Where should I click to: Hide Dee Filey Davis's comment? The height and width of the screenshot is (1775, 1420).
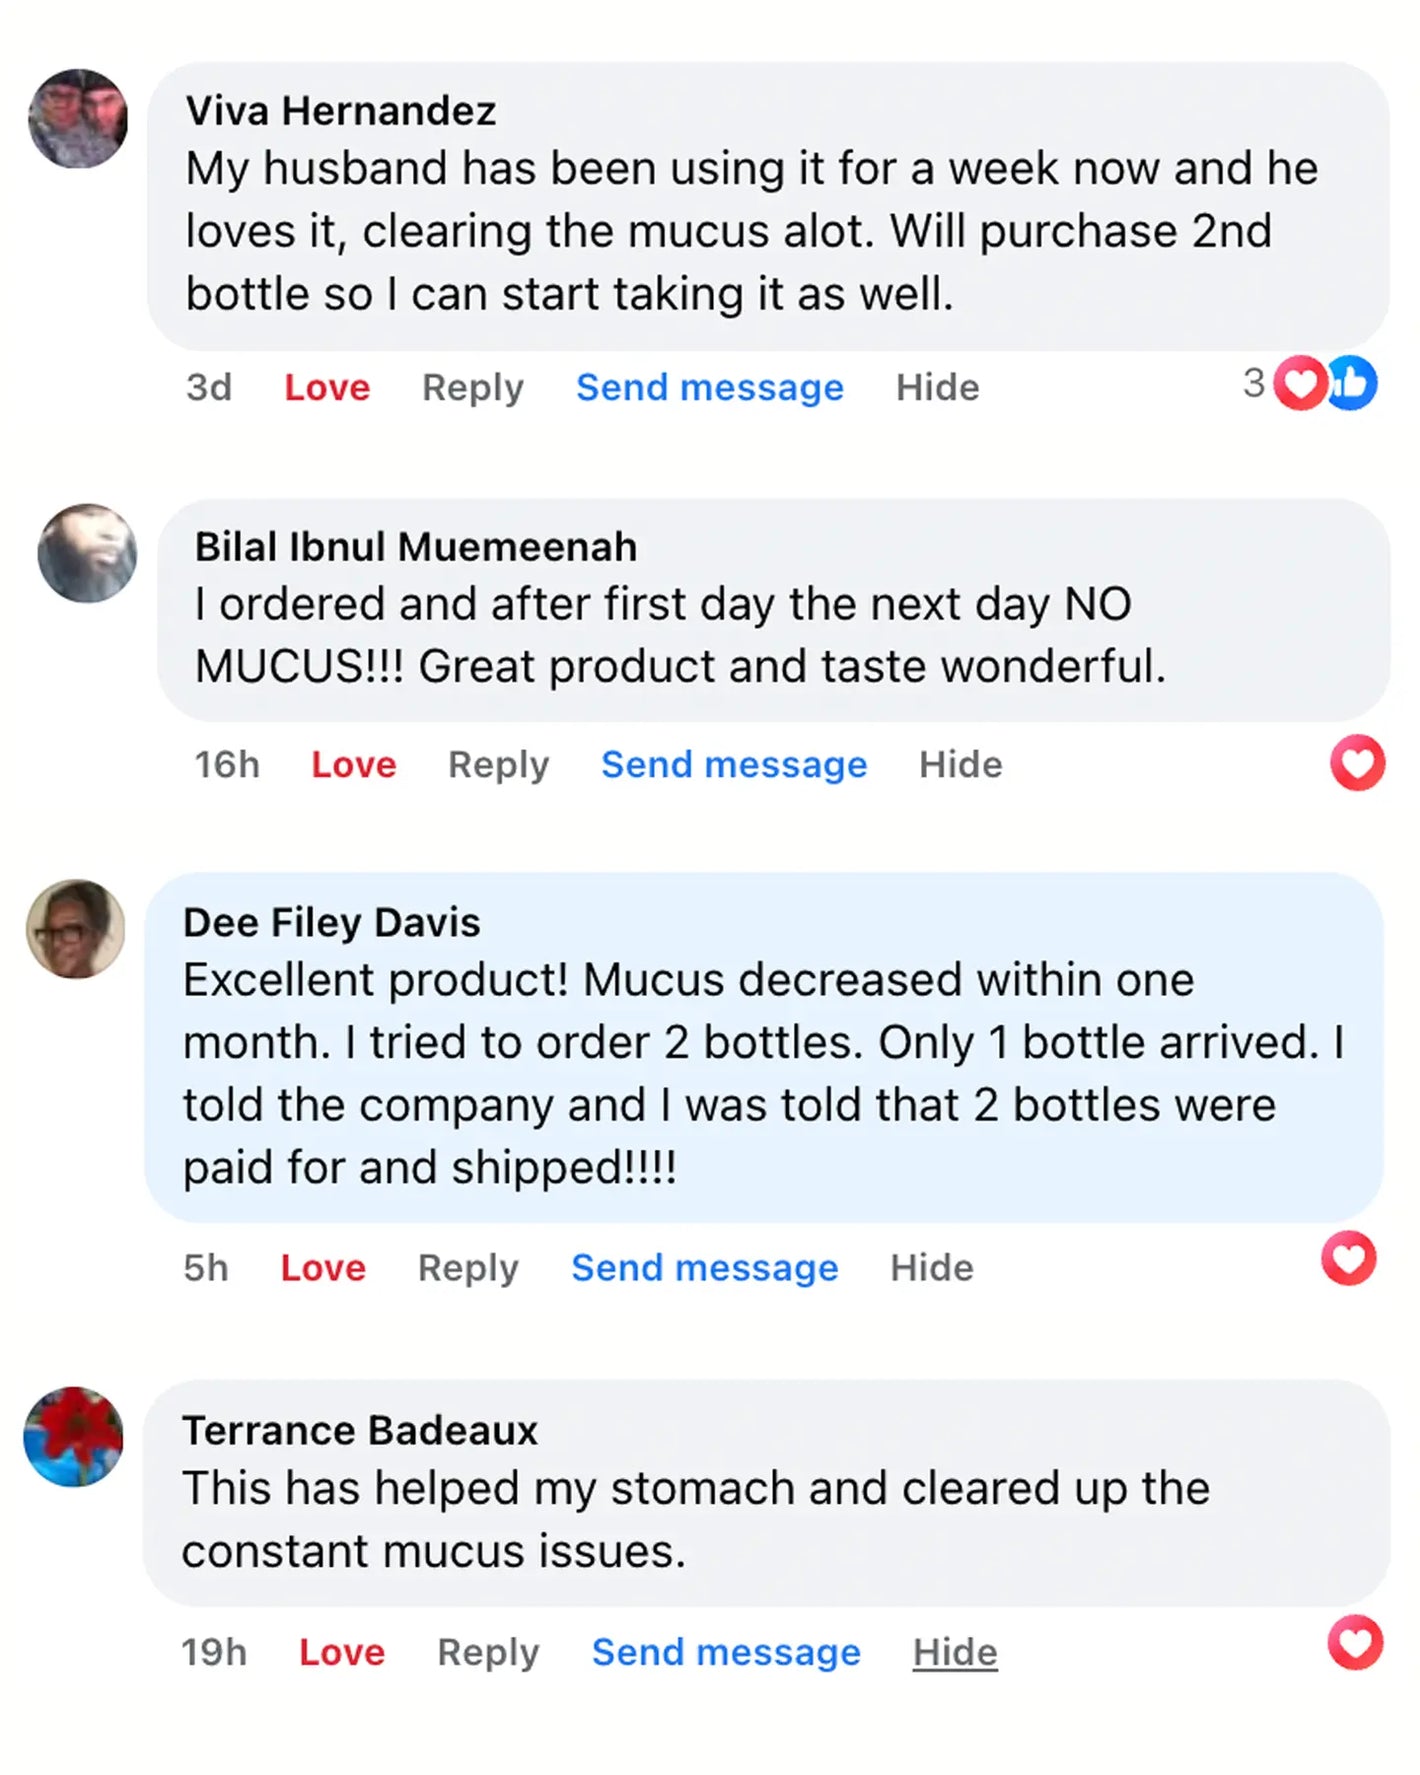[932, 1268]
